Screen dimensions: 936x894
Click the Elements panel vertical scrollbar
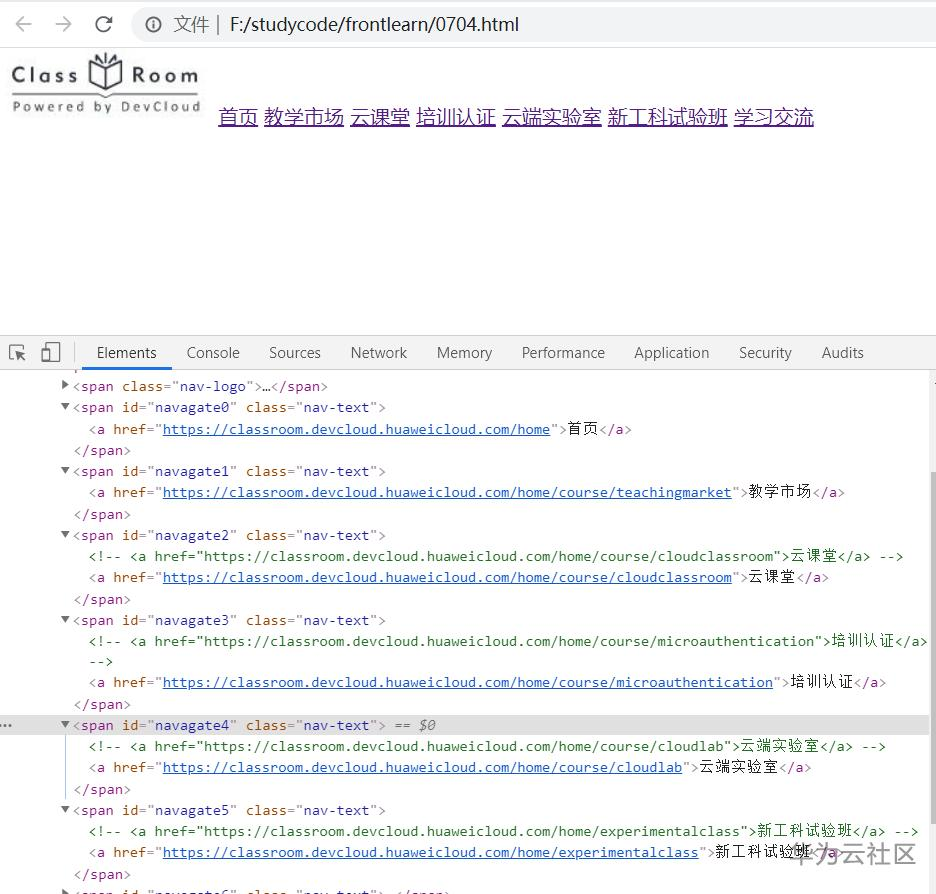pos(932,648)
